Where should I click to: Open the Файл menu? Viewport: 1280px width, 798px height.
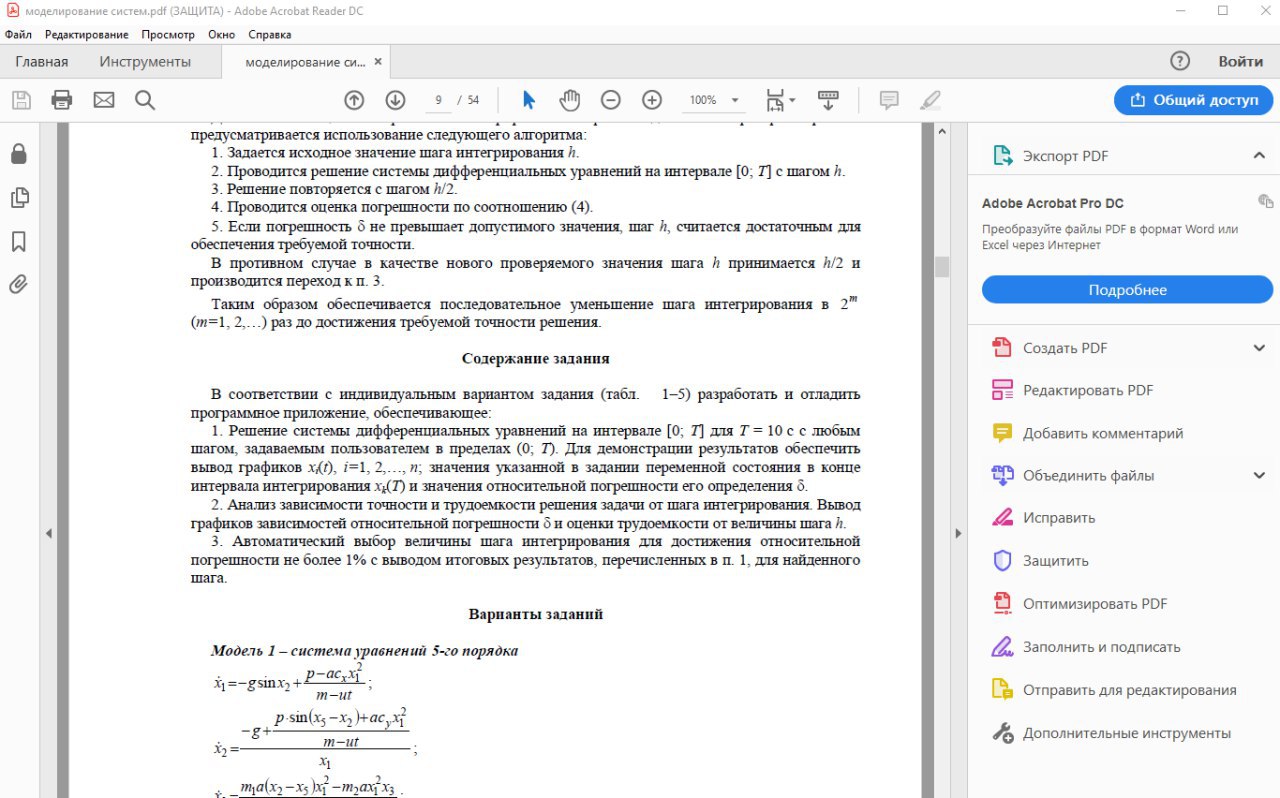(18, 34)
